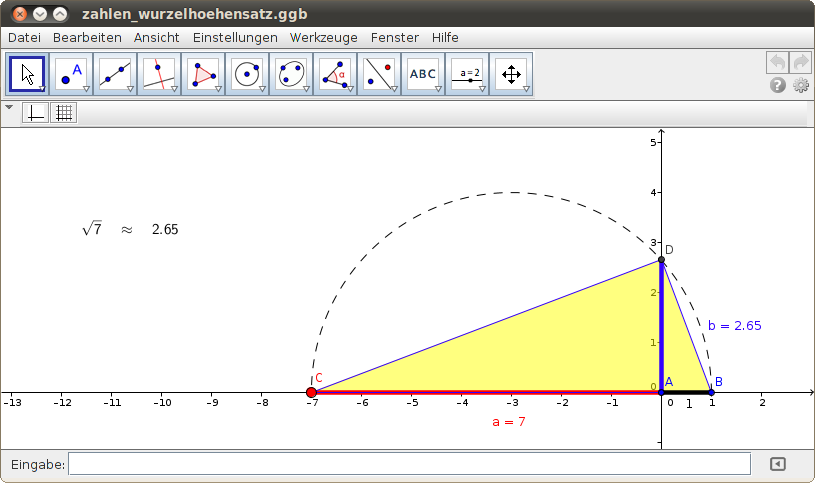The width and height of the screenshot is (815, 483).
Task: Click the Redo arrow icon
Action: click(x=800, y=62)
